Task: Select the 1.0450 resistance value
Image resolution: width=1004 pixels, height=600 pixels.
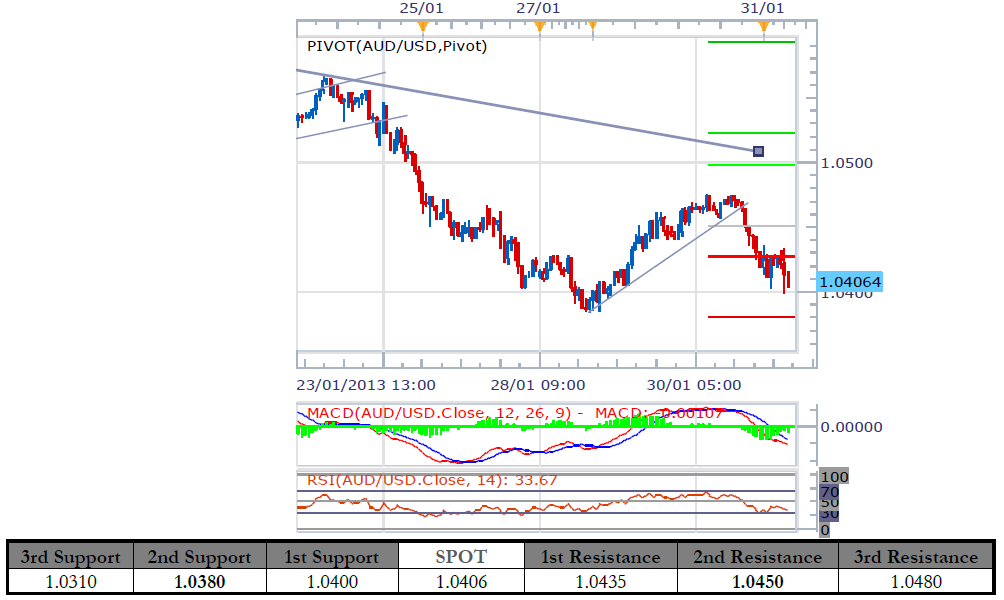Action: click(x=757, y=581)
